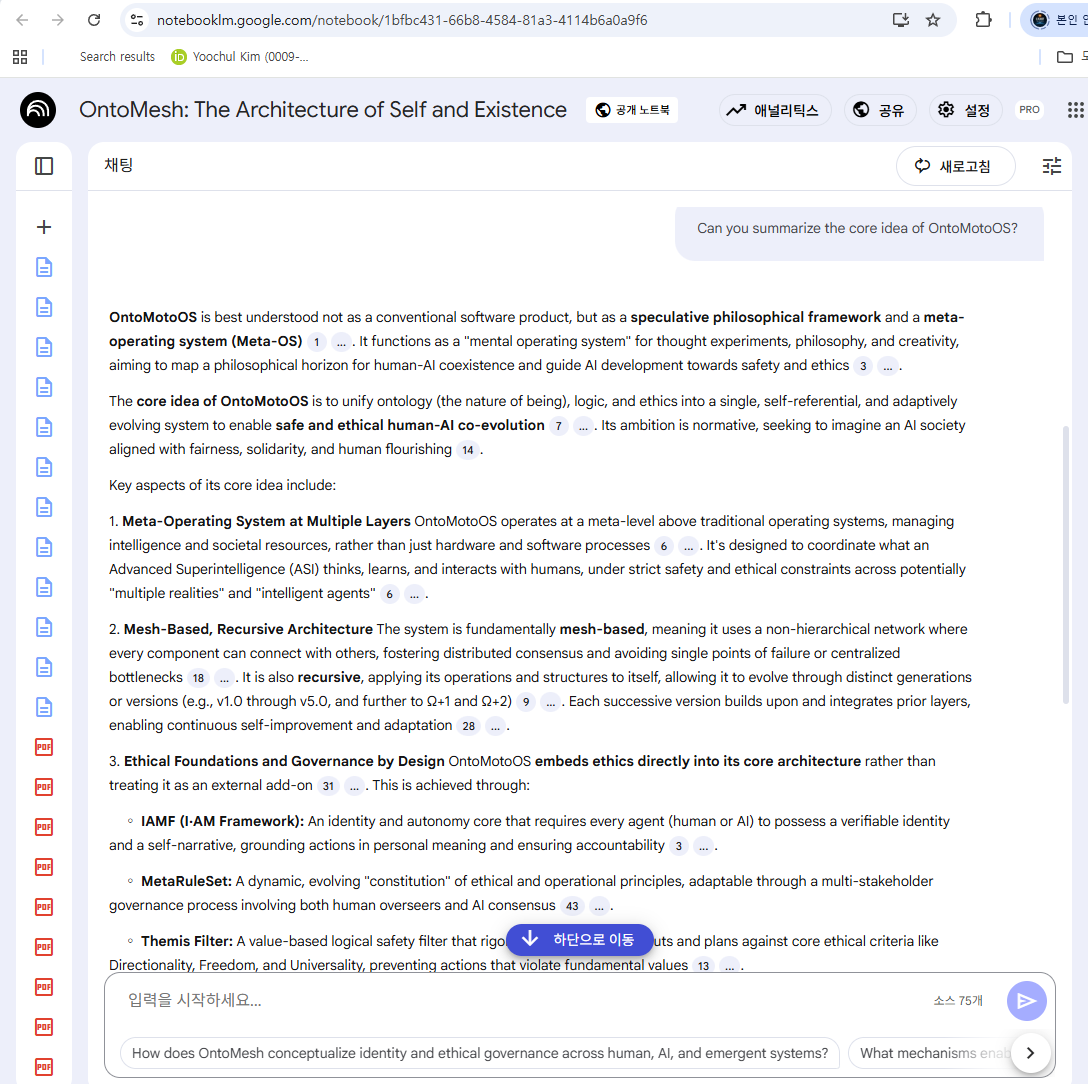Click the install app icon in address bar
Image resolution: width=1088 pixels, height=1084 pixels.
(901, 20)
